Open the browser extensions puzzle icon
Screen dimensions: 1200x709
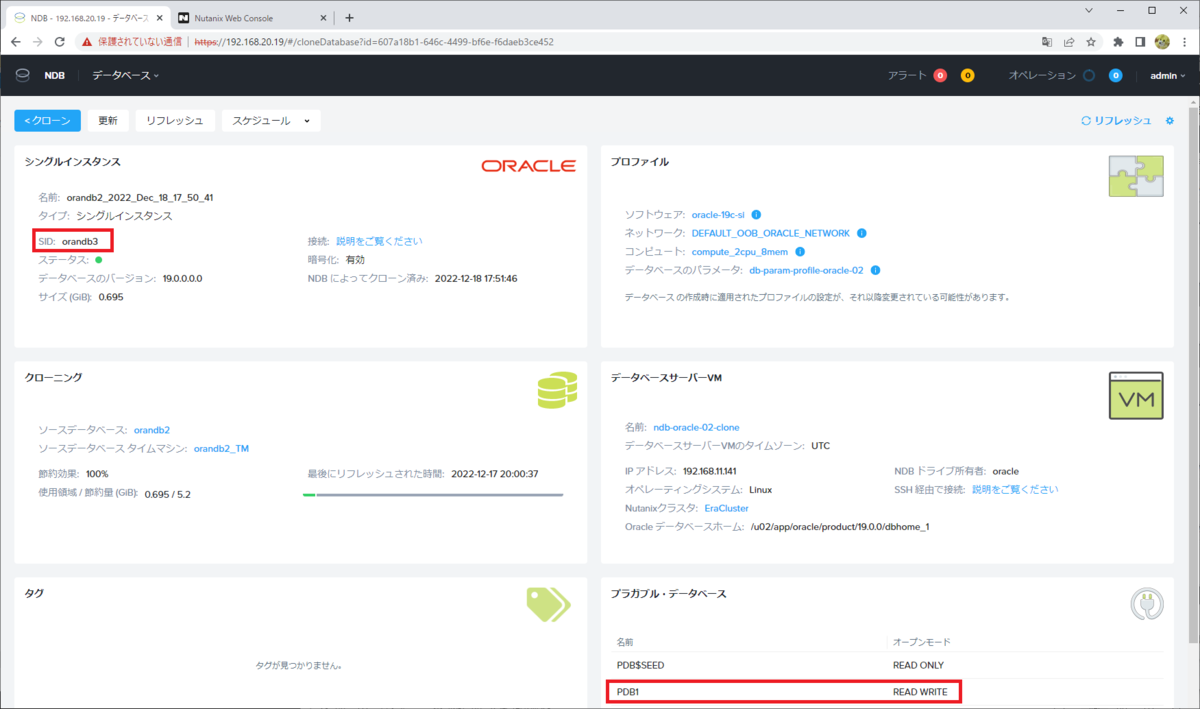[x=1118, y=42]
